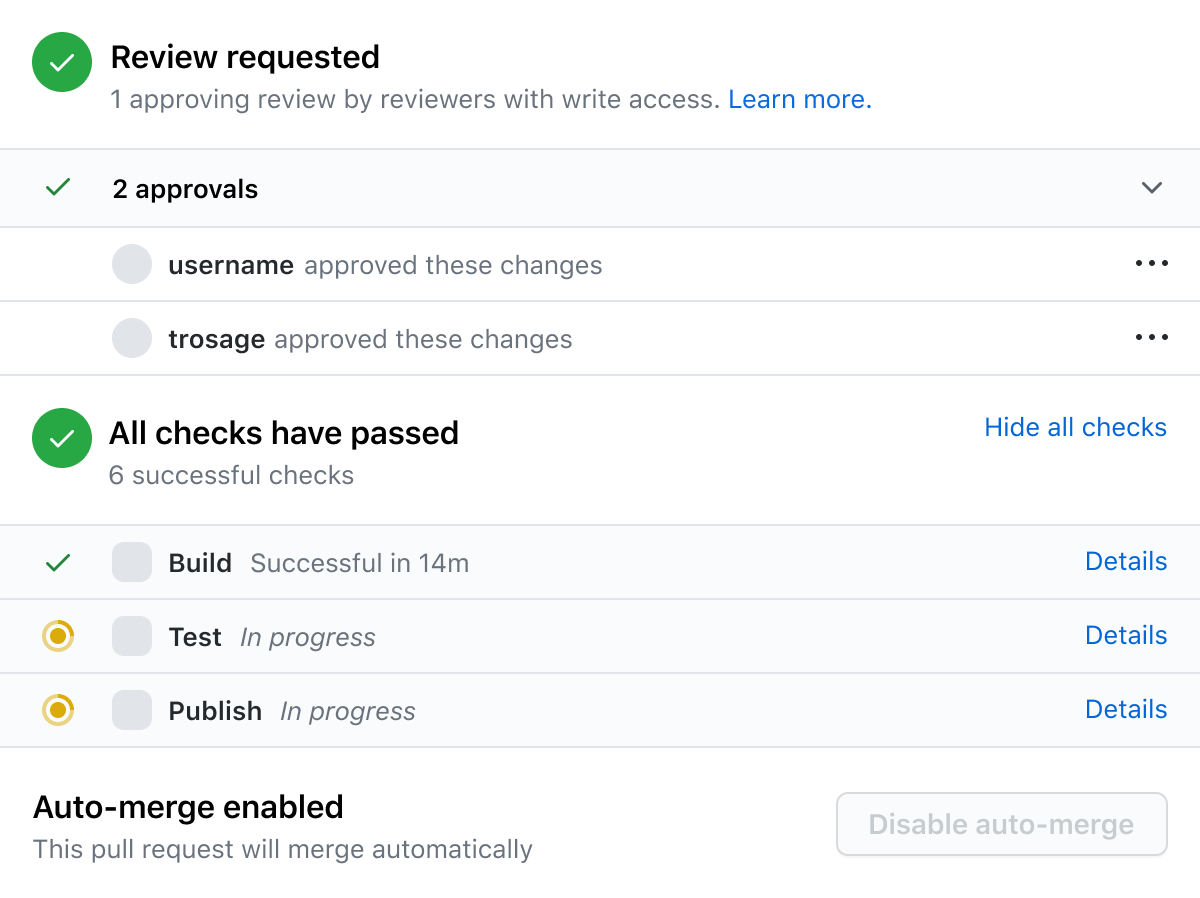
Task: Click the checkmark next to the Build check
Action: click(x=58, y=562)
